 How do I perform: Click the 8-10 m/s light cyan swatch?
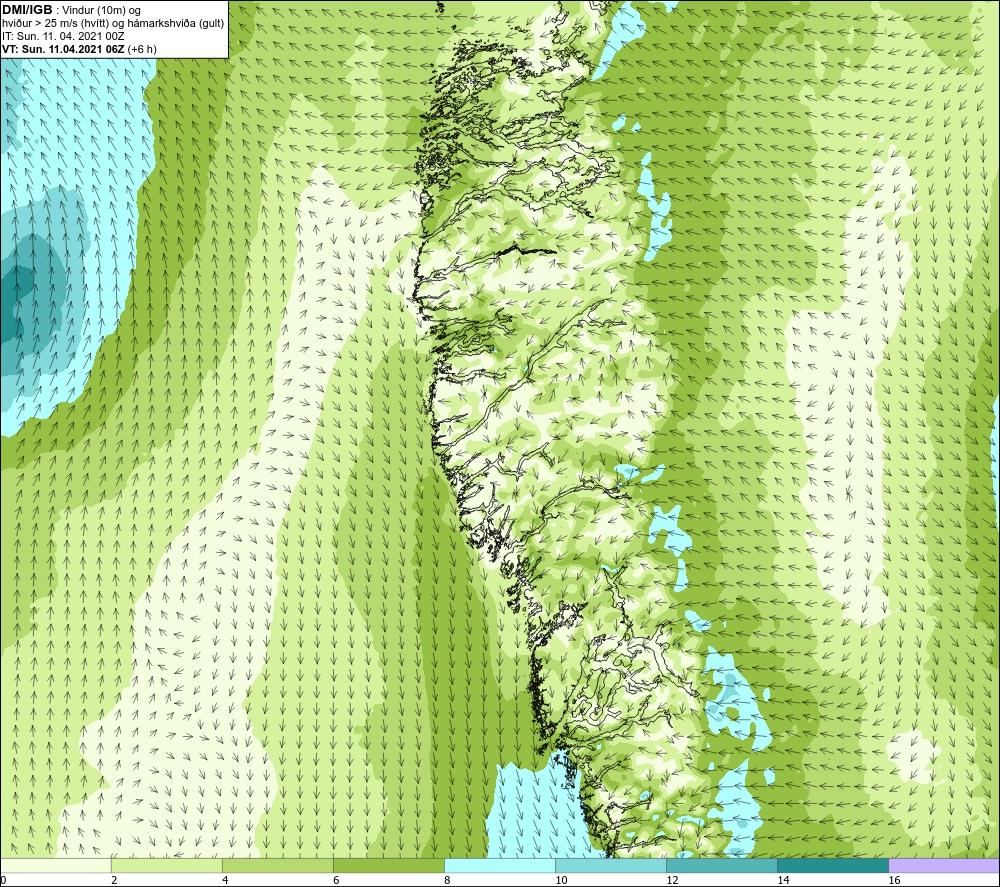point(499,865)
